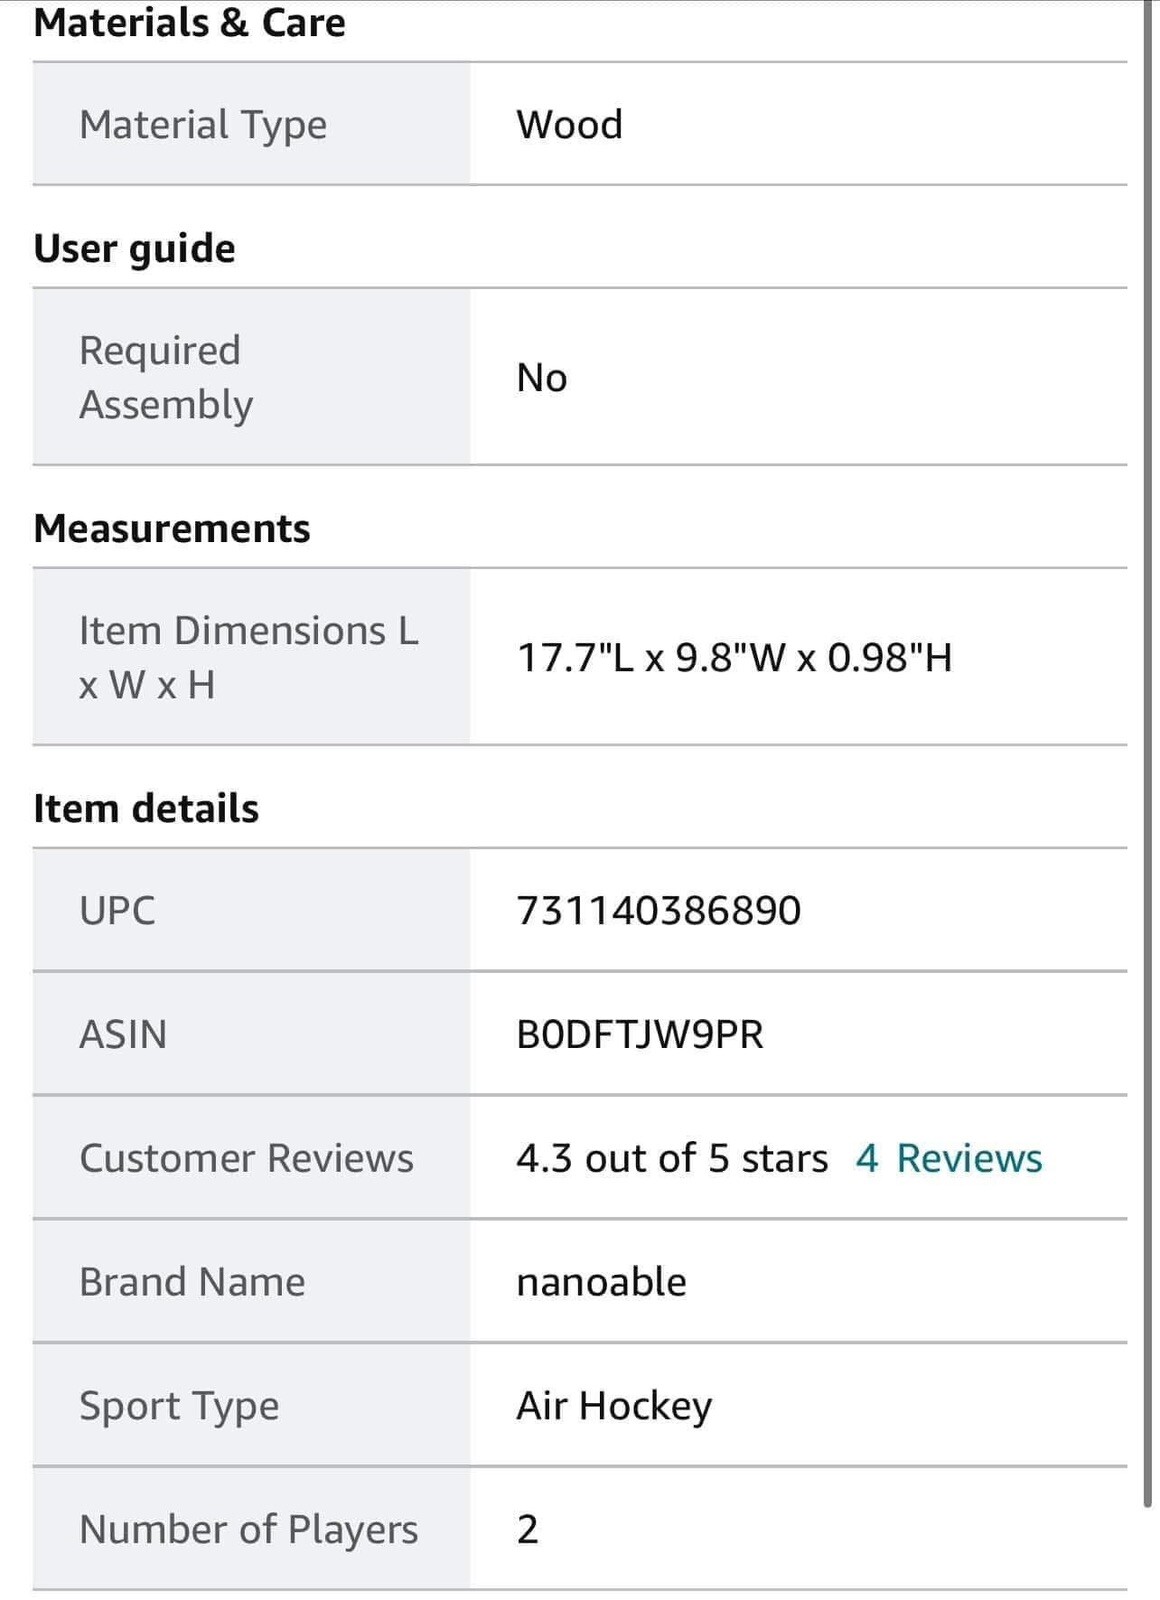Click the Item Dimensions L x W x H label
Image resolution: width=1160 pixels, height=1600 pixels.
pyautogui.click(x=249, y=657)
